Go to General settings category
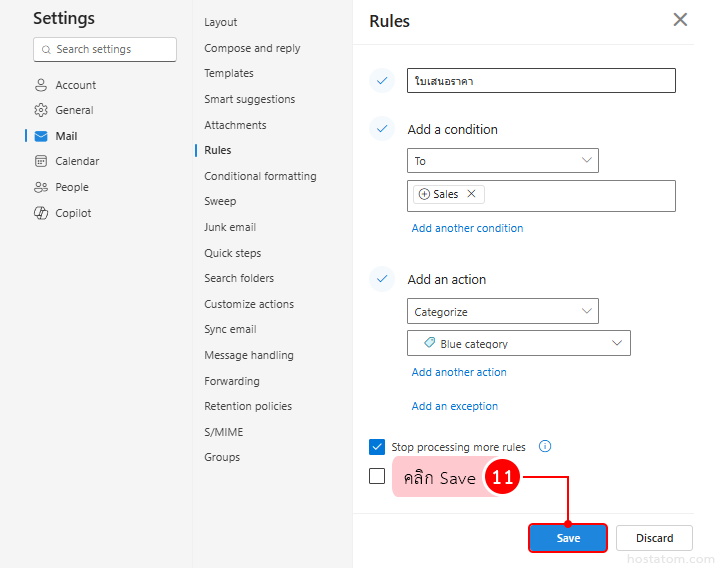This screenshot has height=568, width=720. (74, 110)
